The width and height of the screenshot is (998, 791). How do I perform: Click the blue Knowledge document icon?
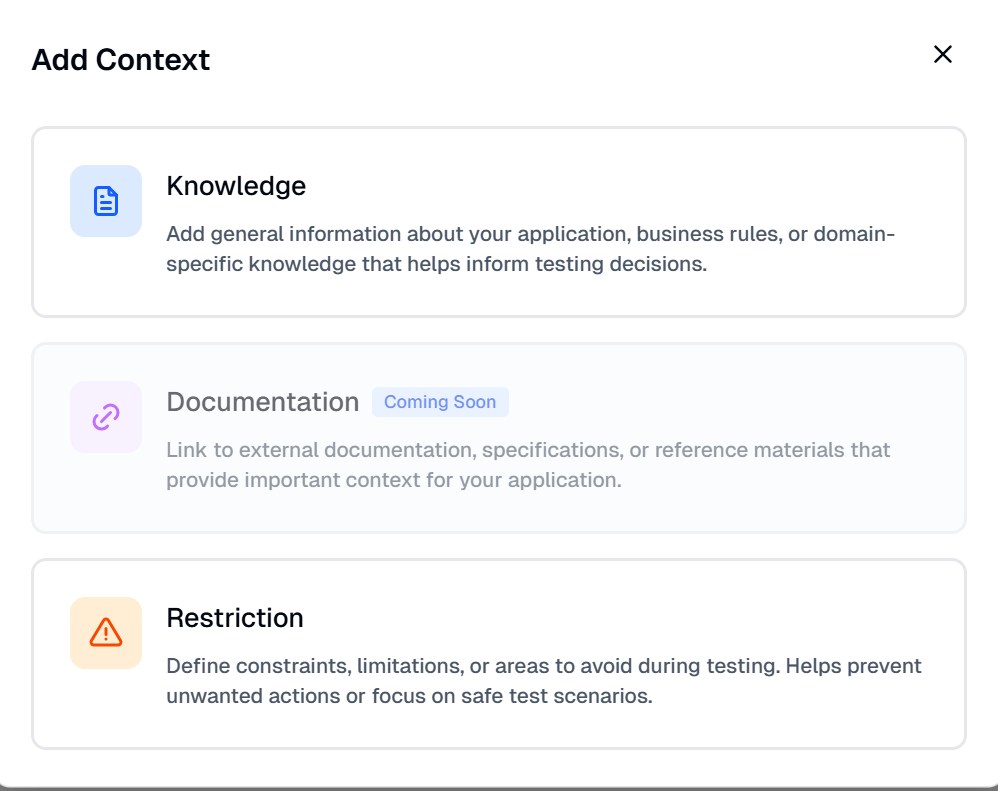(106, 201)
